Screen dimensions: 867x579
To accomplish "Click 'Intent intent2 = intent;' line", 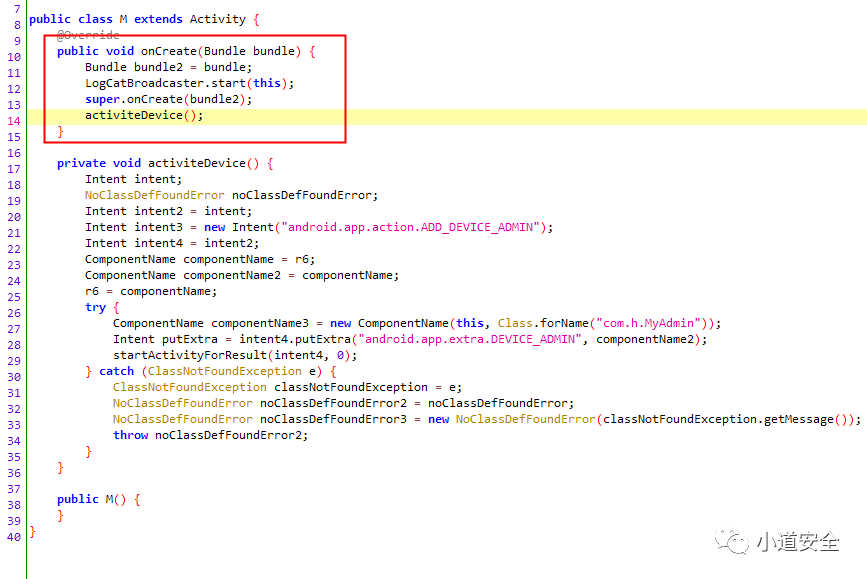I will click(169, 211).
